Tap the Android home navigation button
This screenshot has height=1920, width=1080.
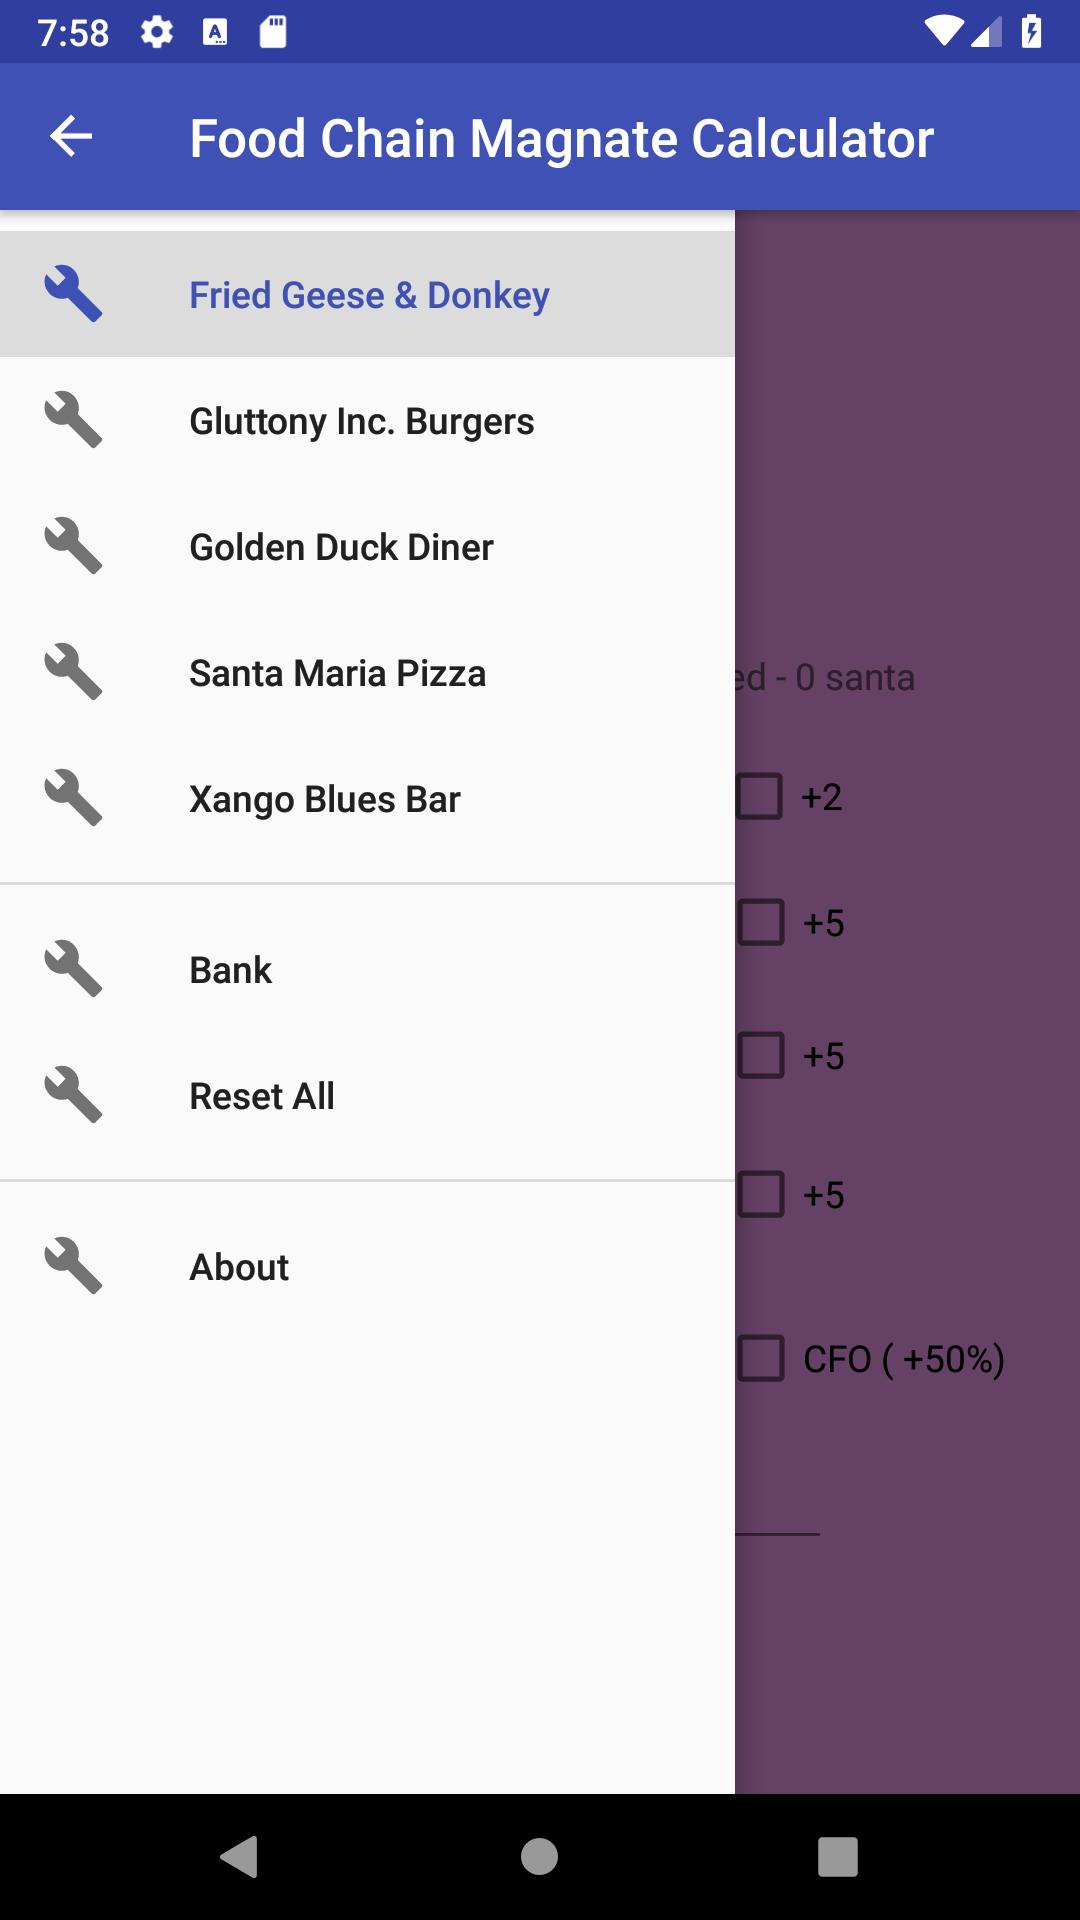tap(539, 1857)
